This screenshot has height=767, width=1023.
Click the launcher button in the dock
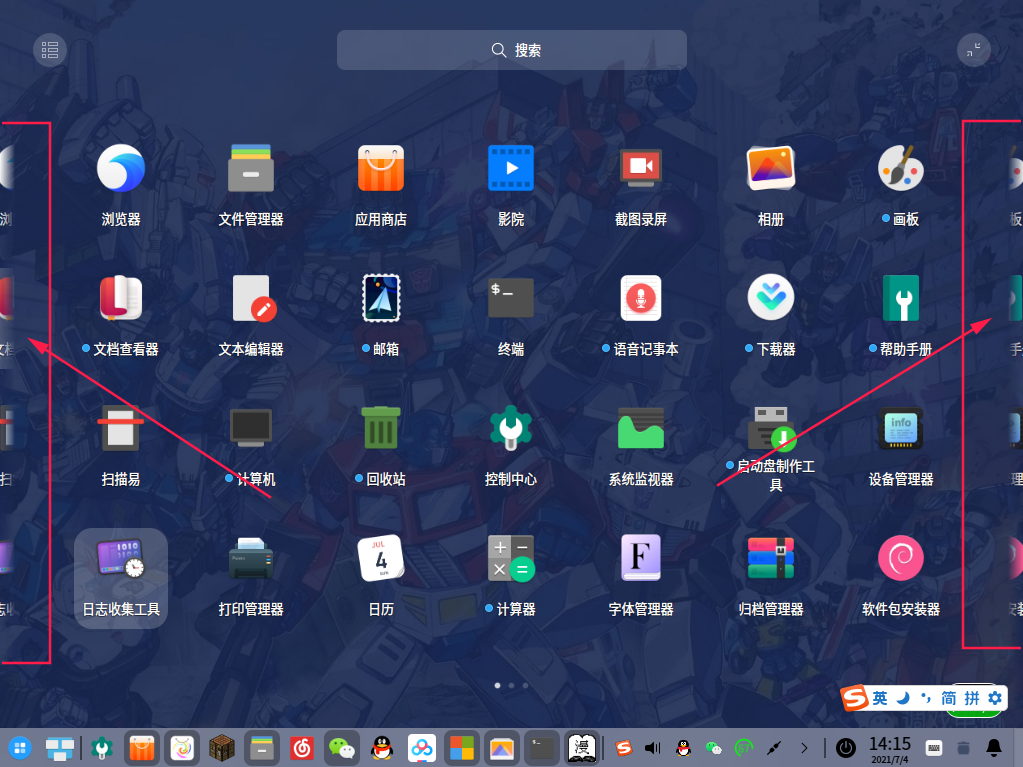click(x=20, y=748)
